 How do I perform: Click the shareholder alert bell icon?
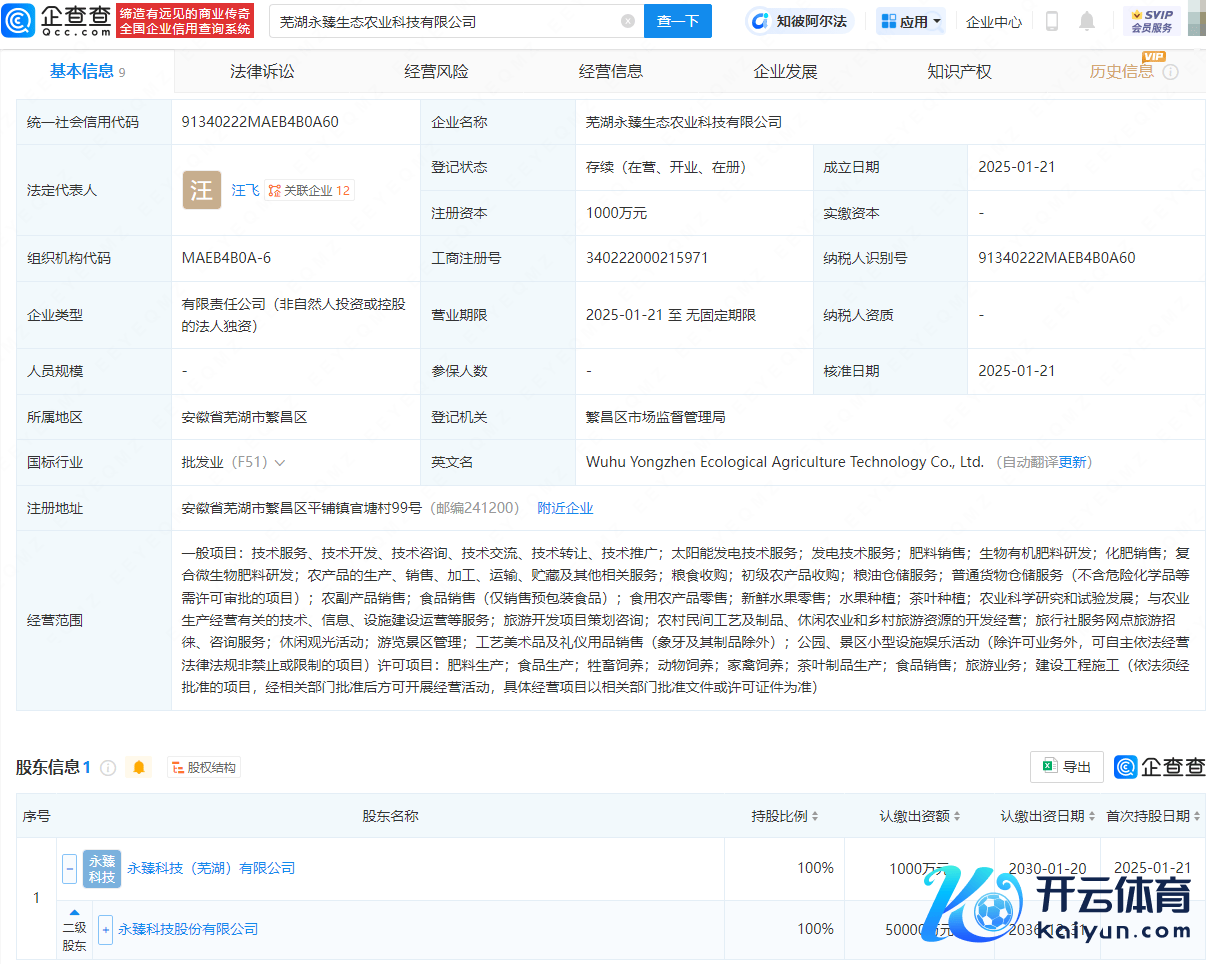coord(139,767)
